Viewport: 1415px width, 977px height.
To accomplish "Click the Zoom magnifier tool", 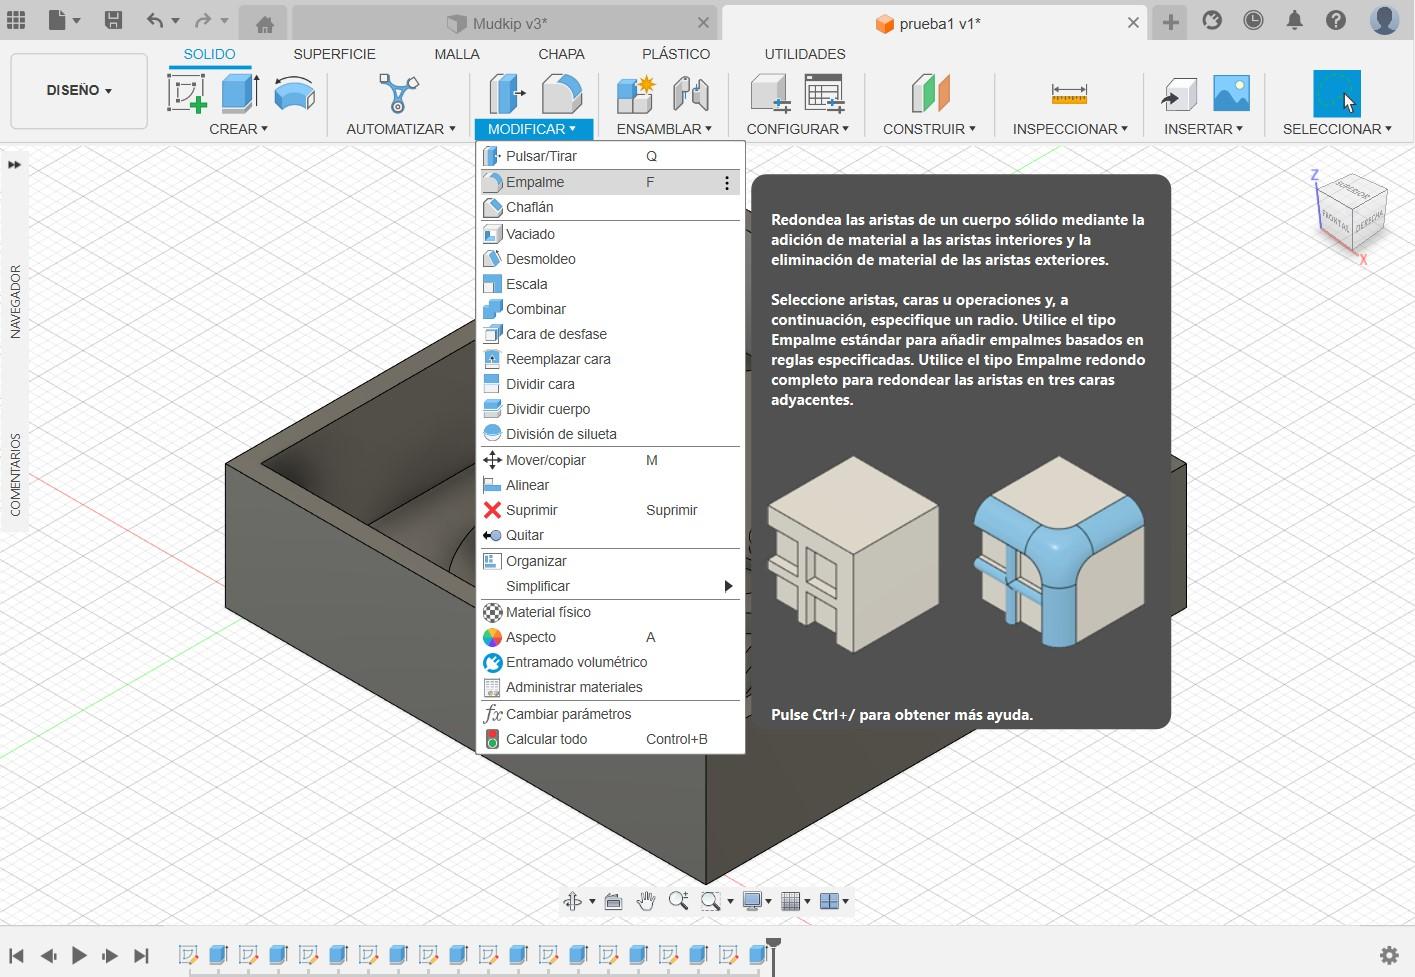I will 678,901.
